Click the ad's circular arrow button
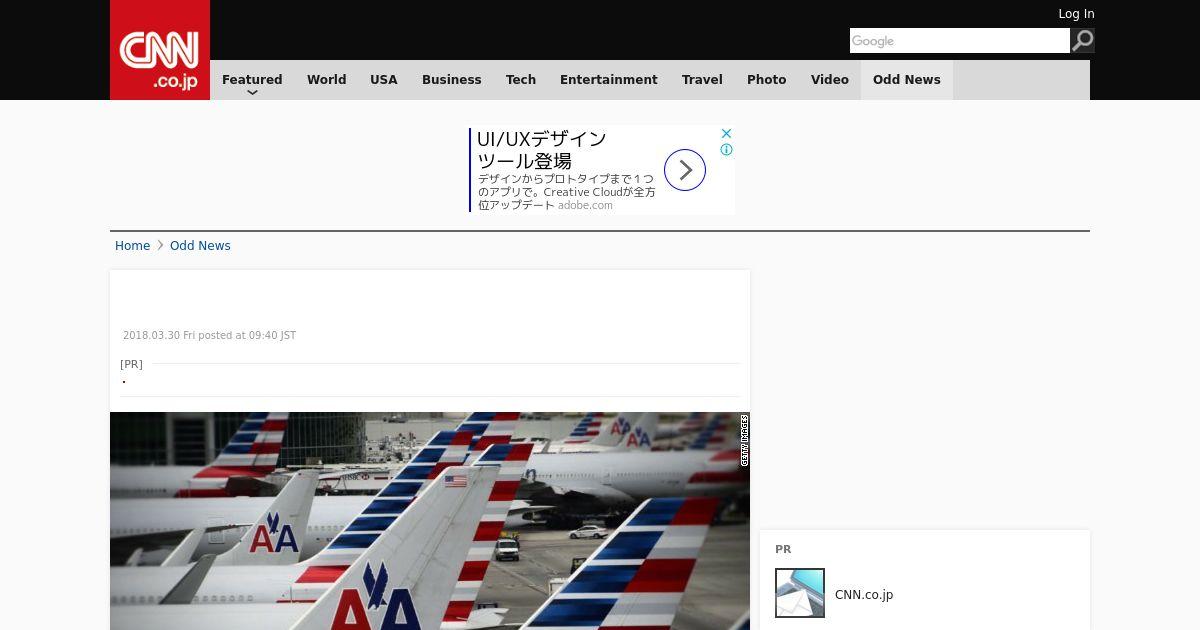Image resolution: width=1200 pixels, height=630 pixels. [685, 170]
